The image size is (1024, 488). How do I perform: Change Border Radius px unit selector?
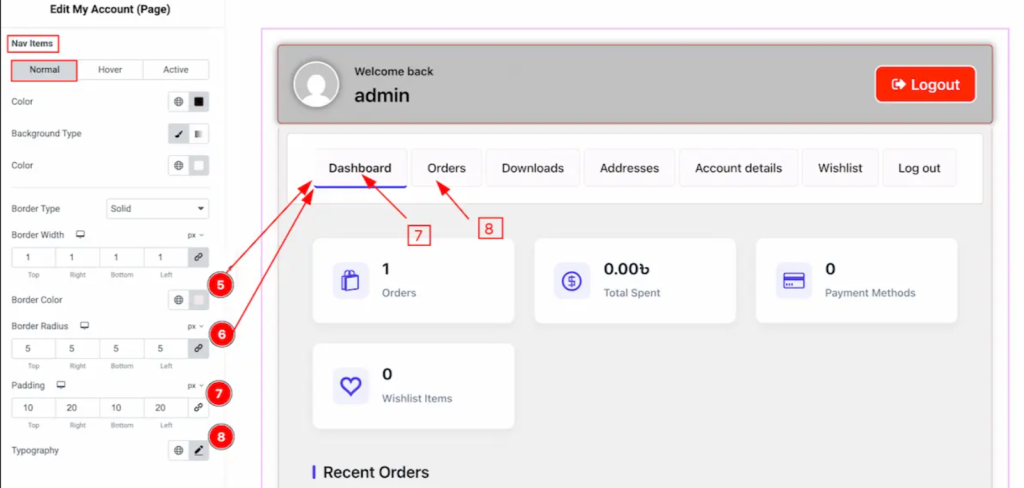pos(195,326)
